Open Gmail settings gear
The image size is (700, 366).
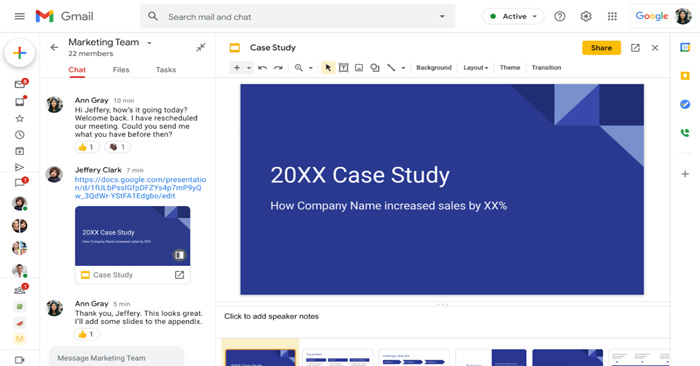[586, 17]
